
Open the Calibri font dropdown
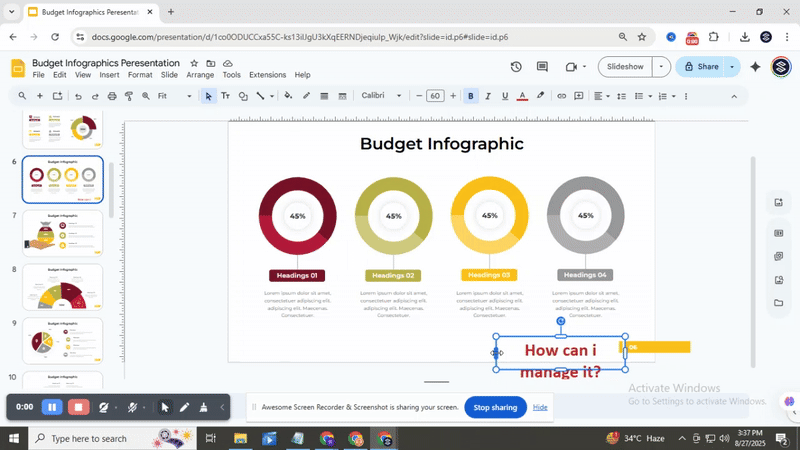(x=380, y=96)
